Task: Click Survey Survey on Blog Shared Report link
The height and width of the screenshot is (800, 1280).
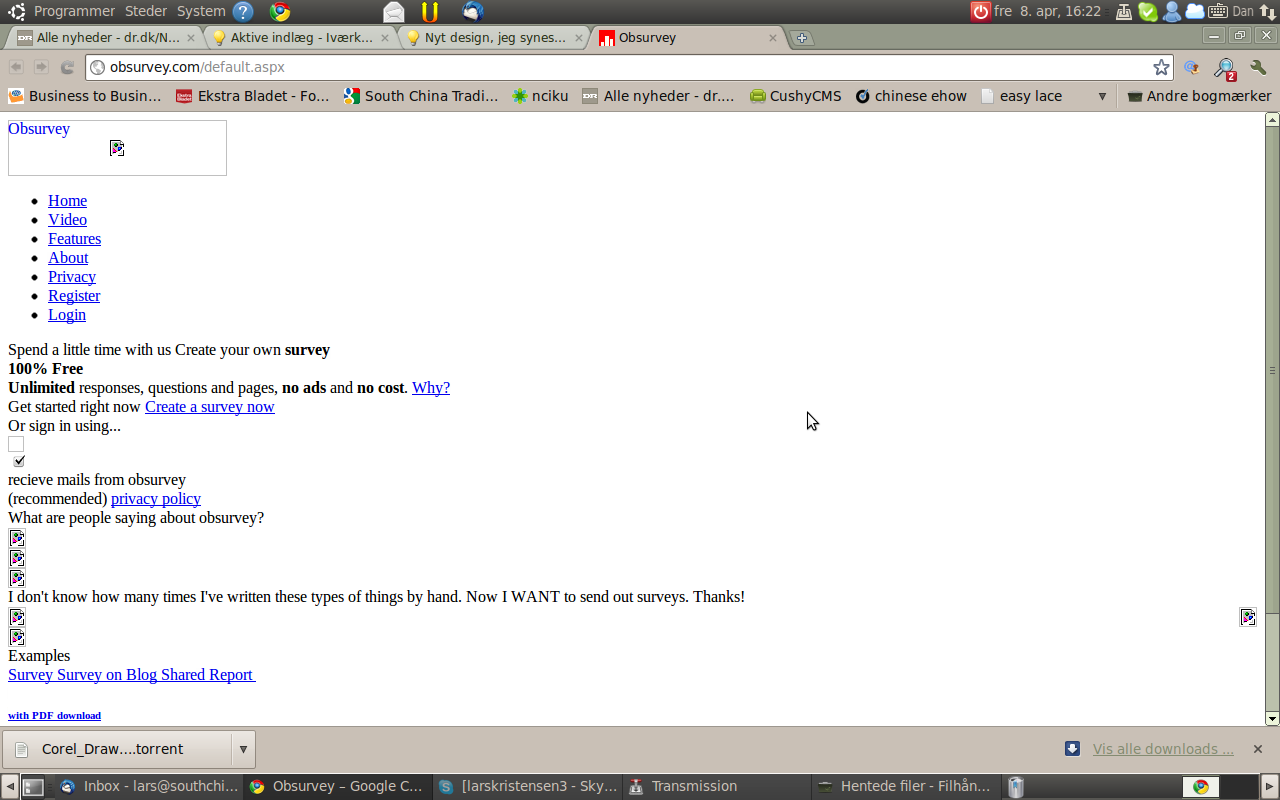Action: click(x=131, y=675)
